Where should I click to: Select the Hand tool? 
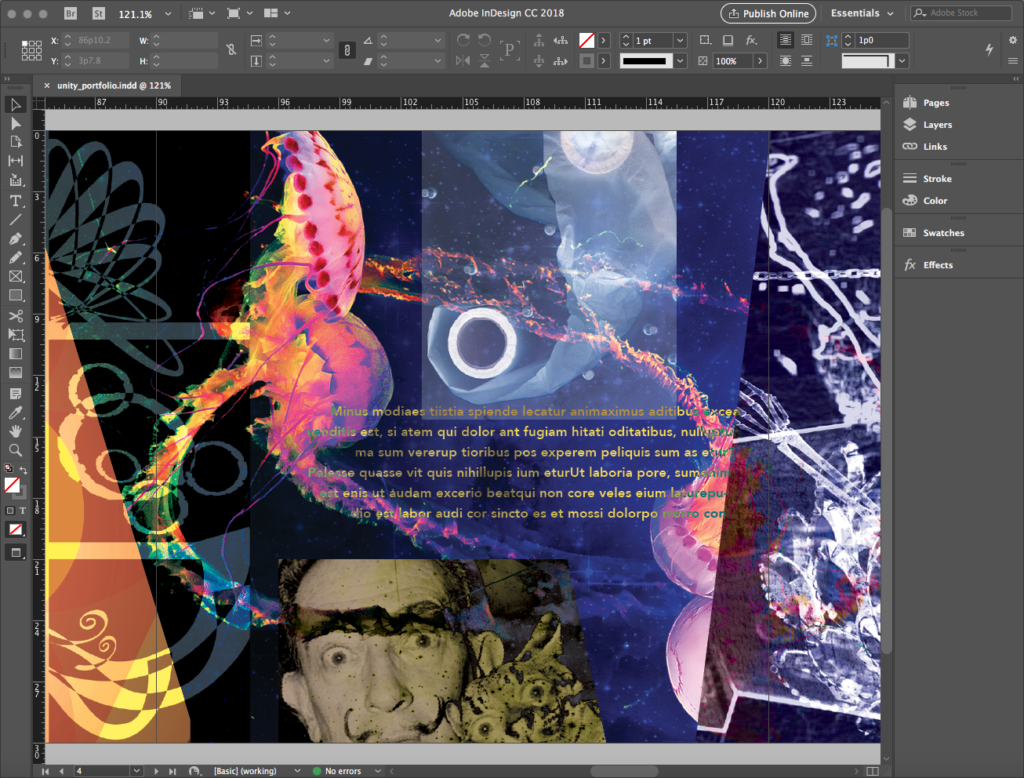[x=16, y=431]
